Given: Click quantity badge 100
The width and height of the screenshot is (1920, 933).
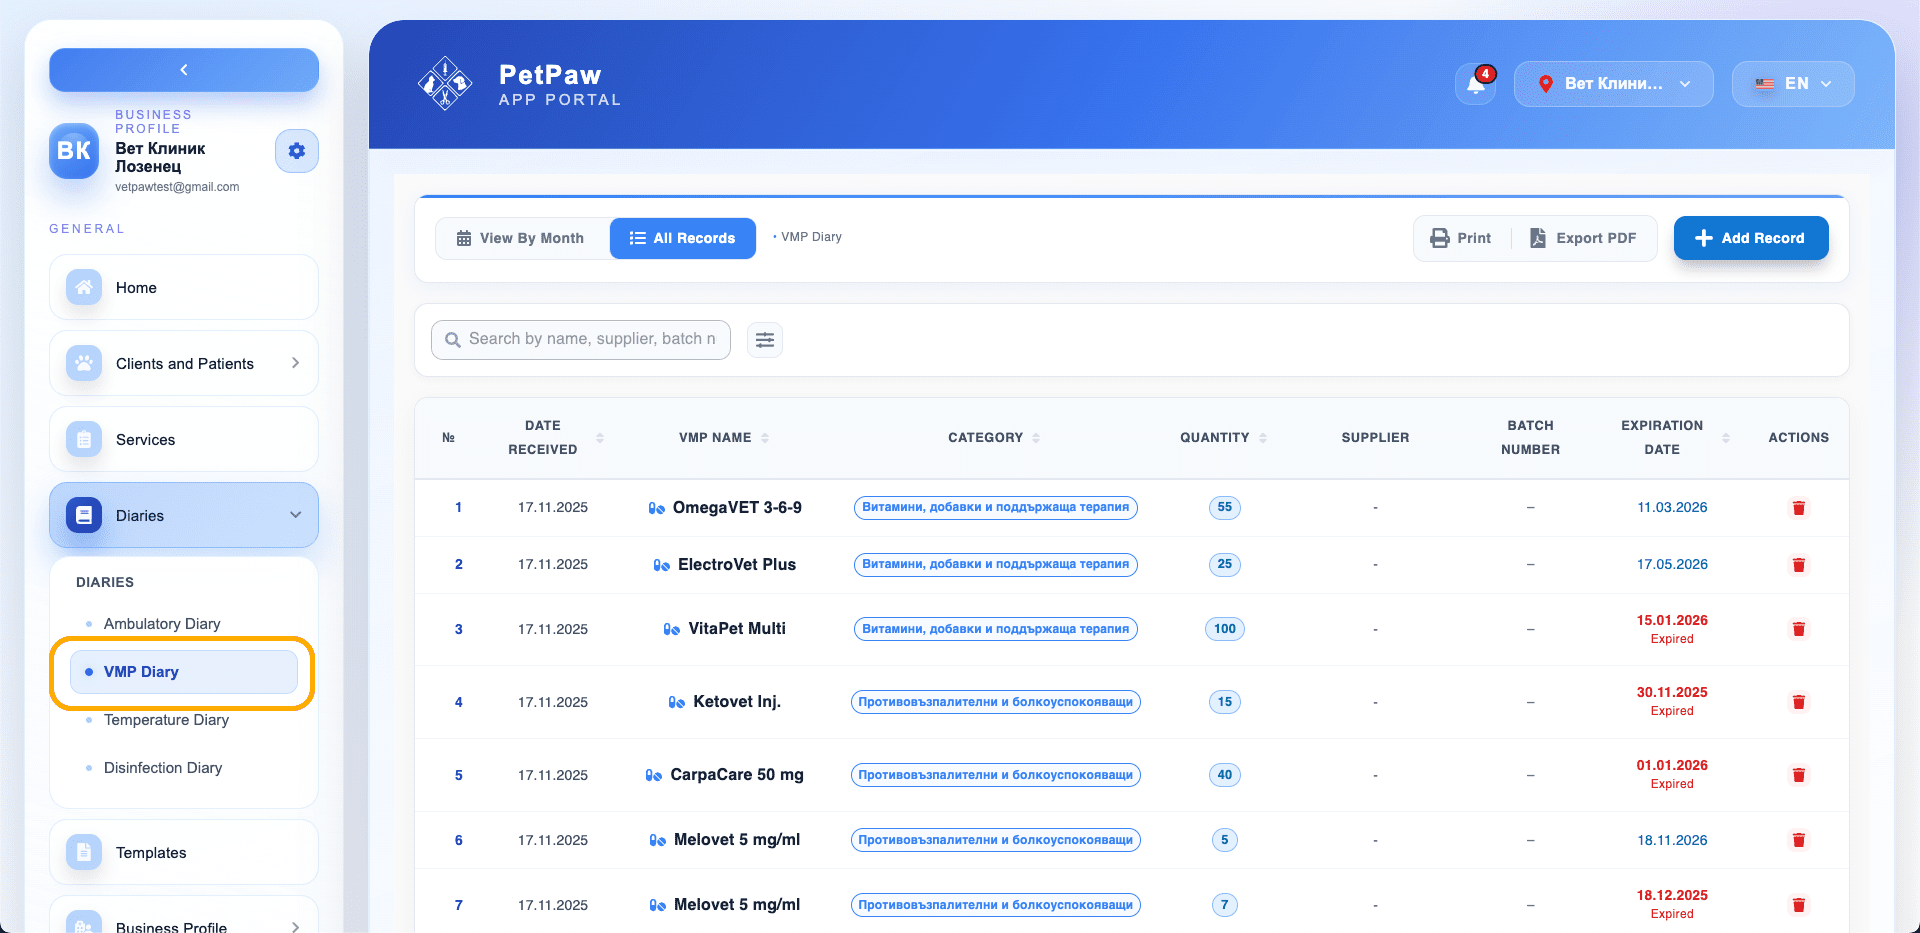Looking at the screenshot, I should click(x=1225, y=629).
